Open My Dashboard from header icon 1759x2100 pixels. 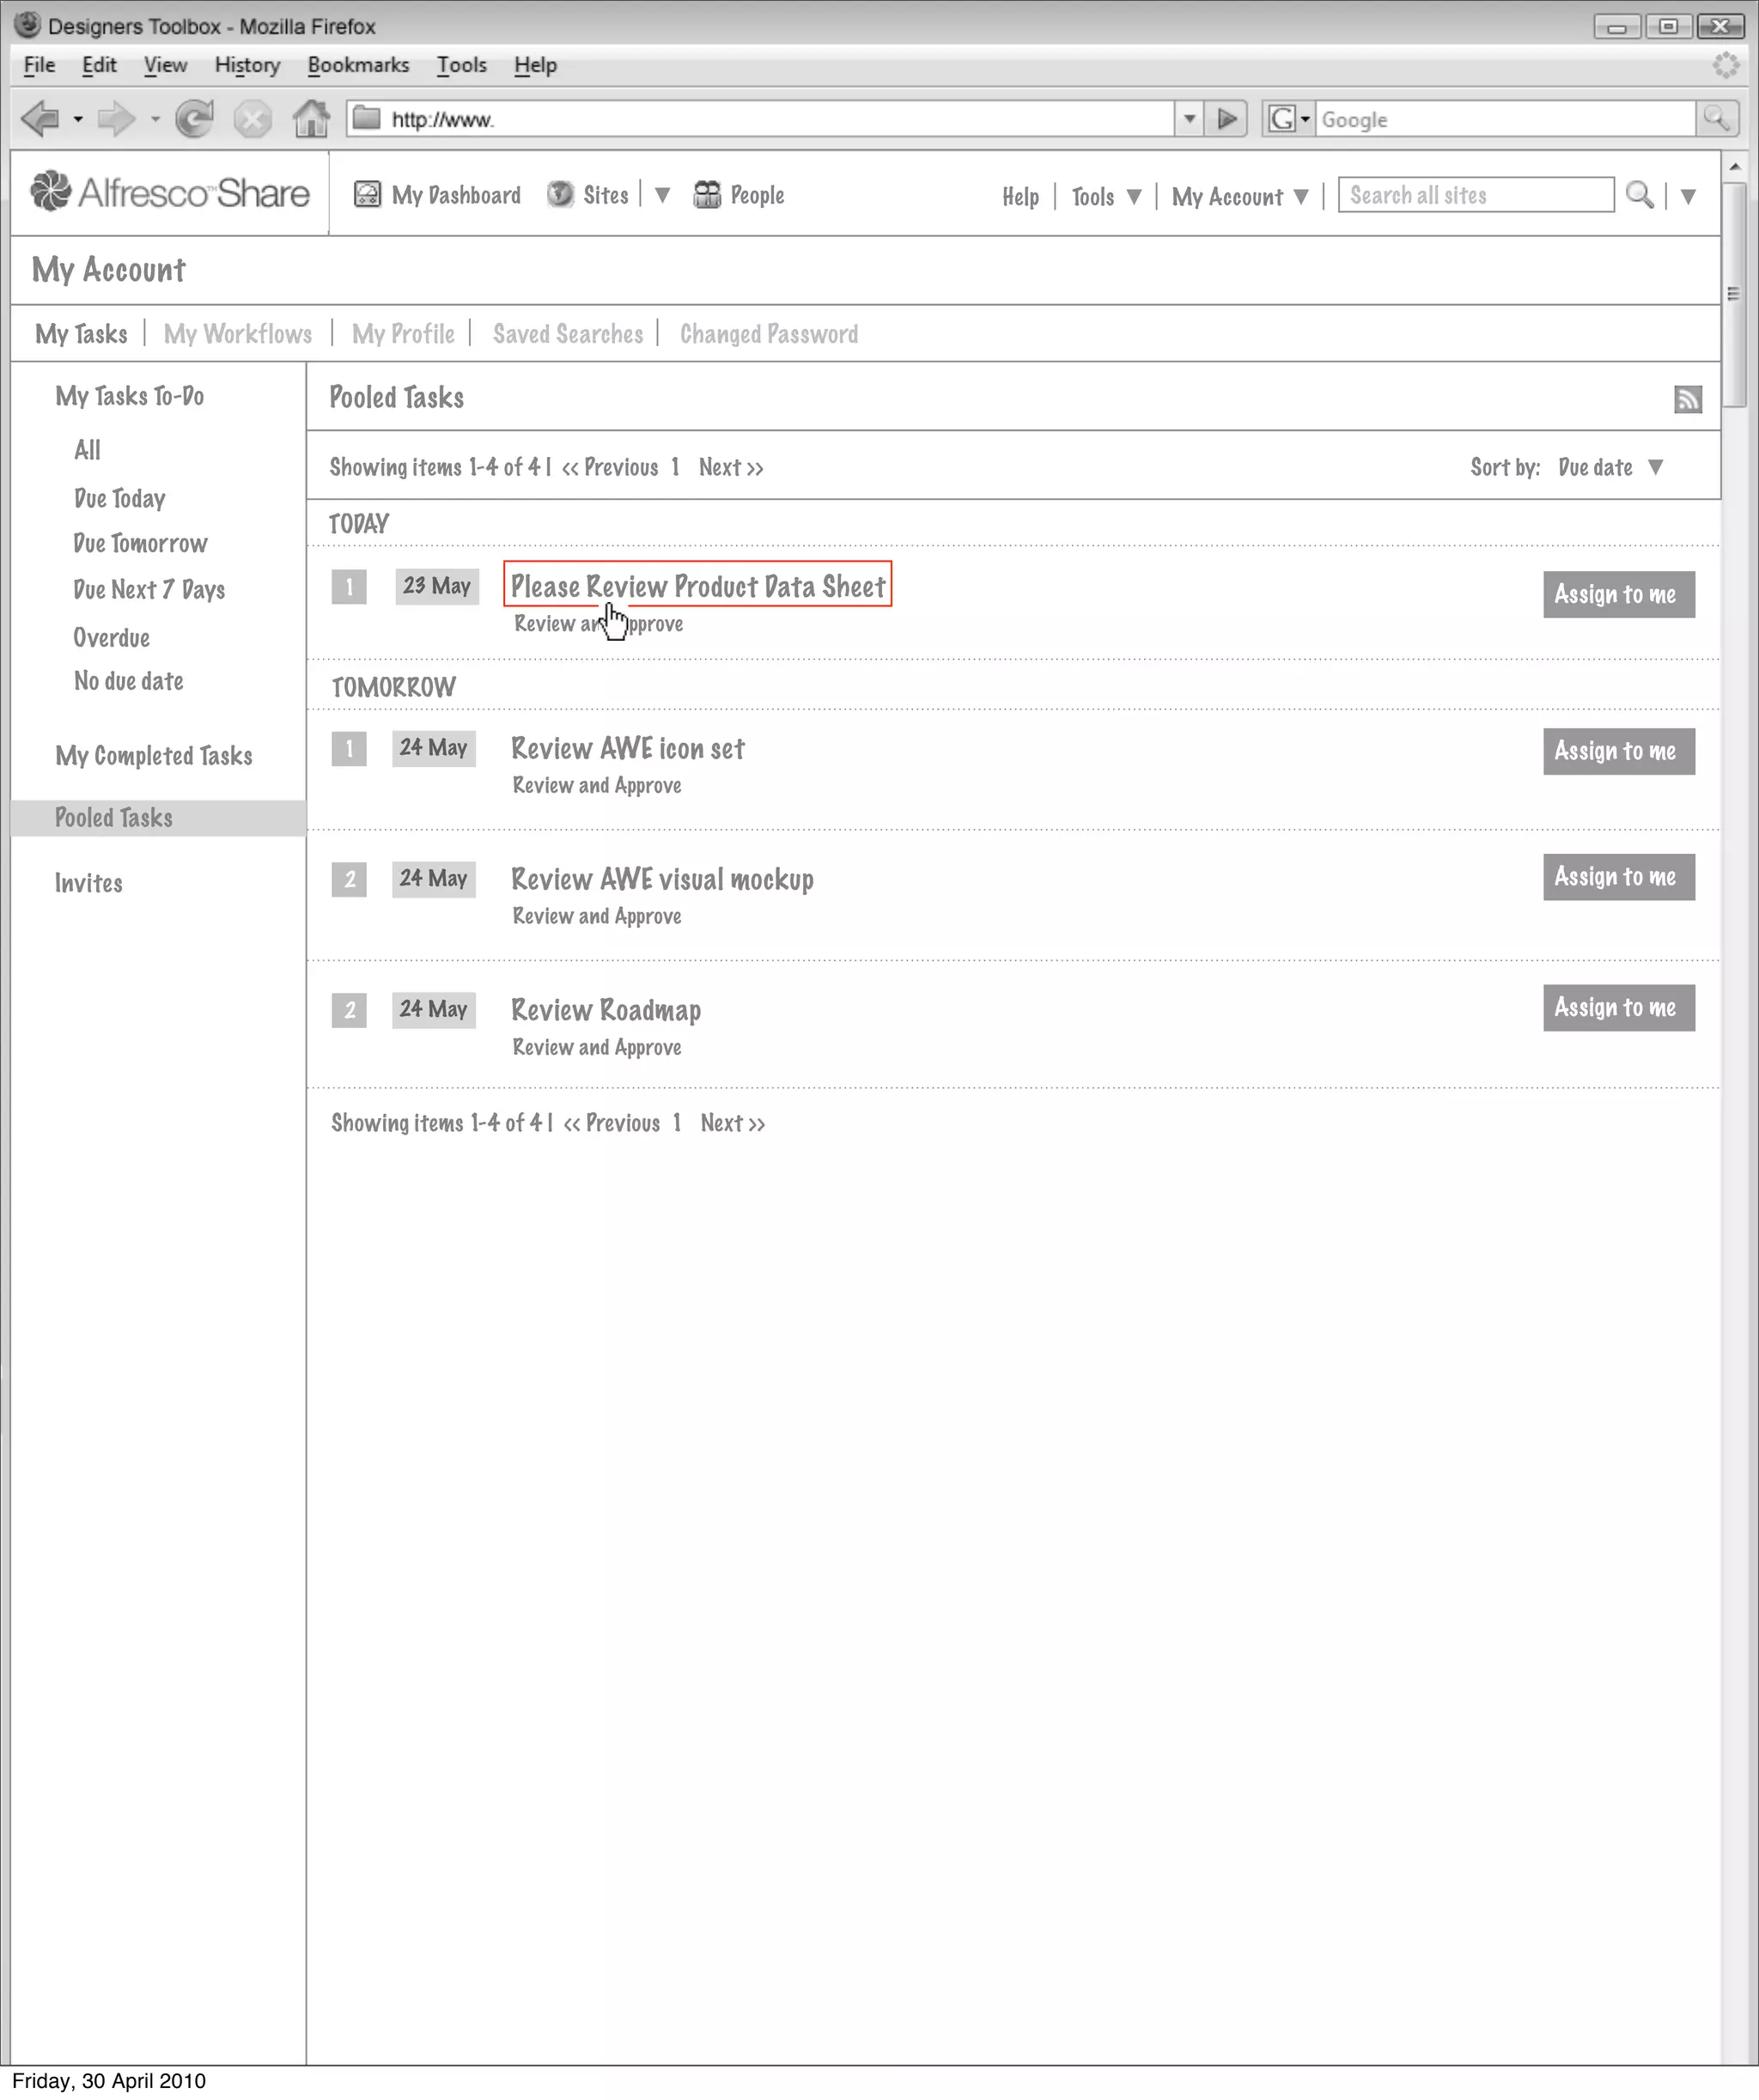click(x=367, y=195)
